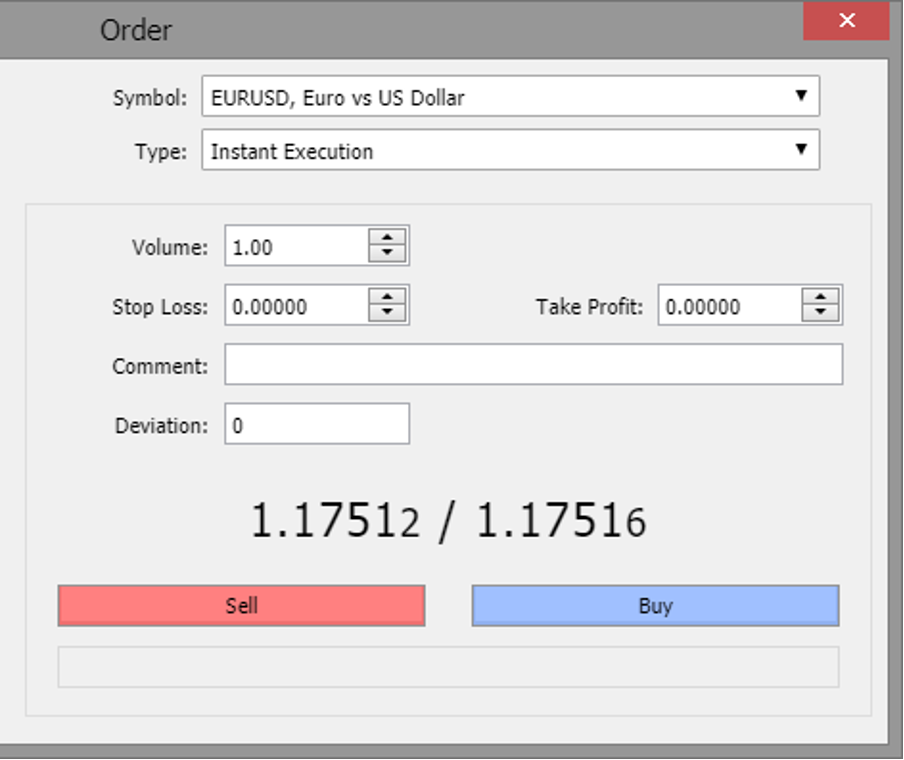Expand the Type dropdown showing Instant Execution
The width and height of the screenshot is (904, 760).
pos(510,151)
